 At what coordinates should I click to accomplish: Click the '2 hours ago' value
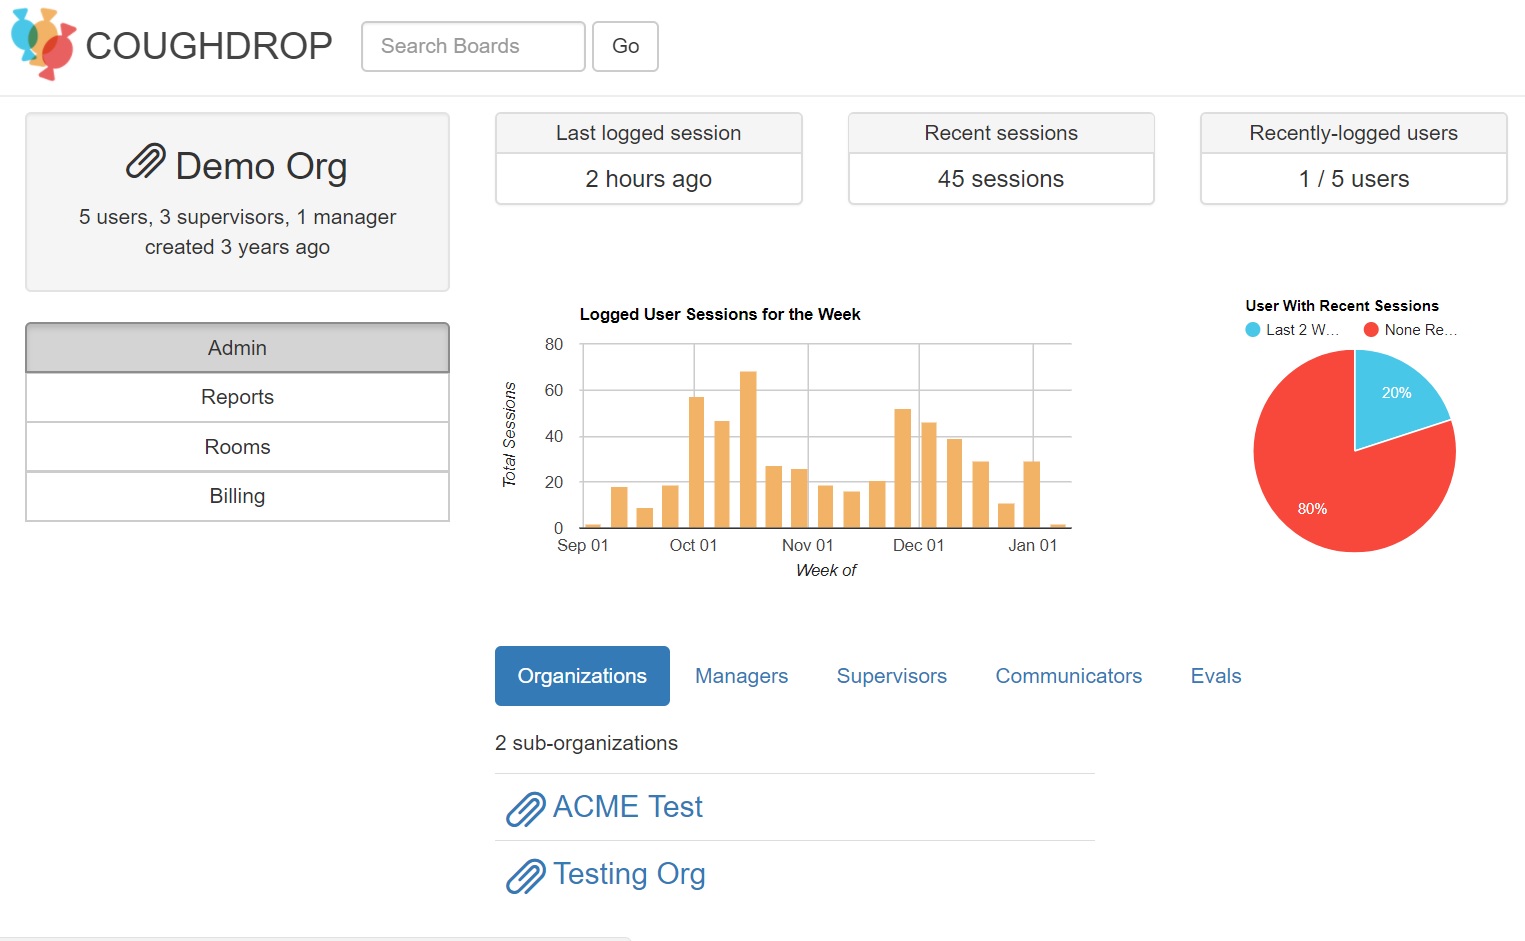point(648,179)
